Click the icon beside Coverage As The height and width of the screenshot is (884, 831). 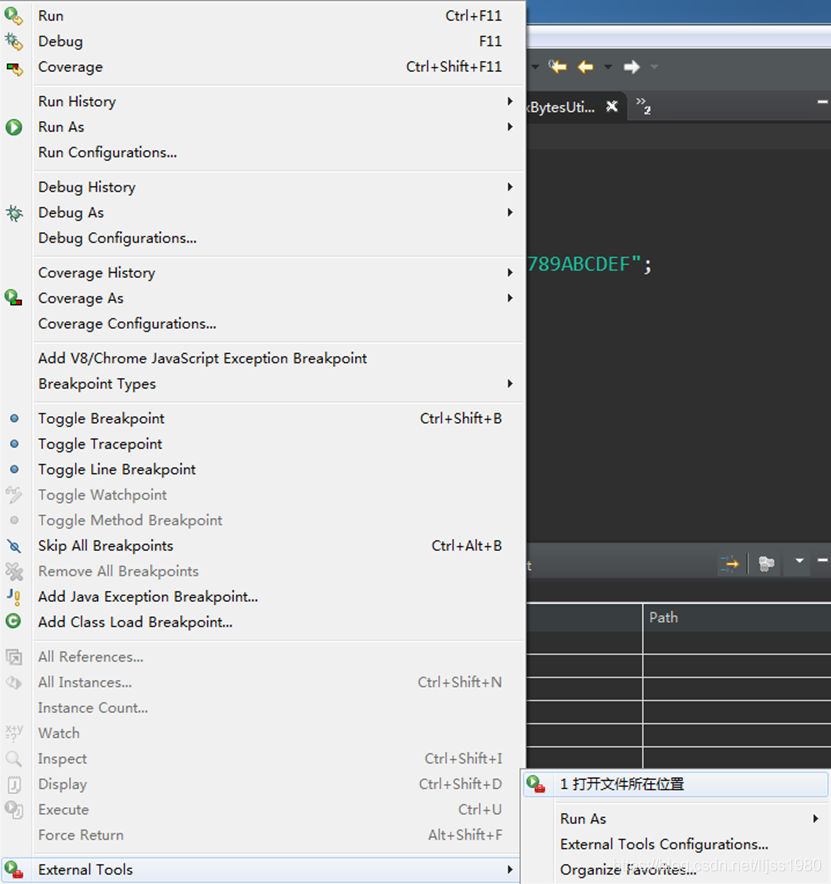(14, 298)
